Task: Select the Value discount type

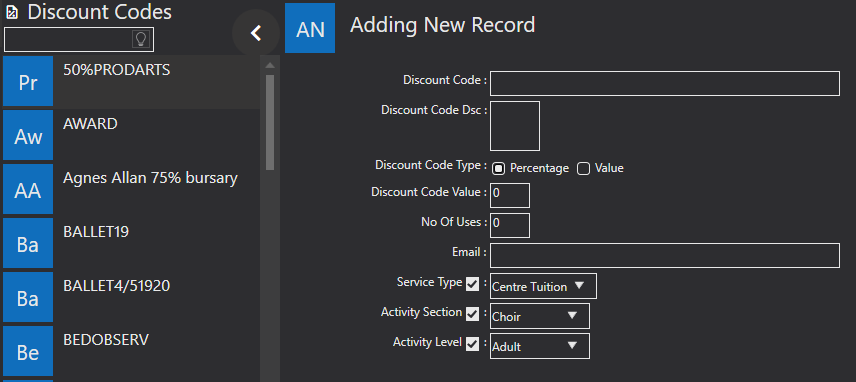Action: pyautogui.click(x=584, y=169)
